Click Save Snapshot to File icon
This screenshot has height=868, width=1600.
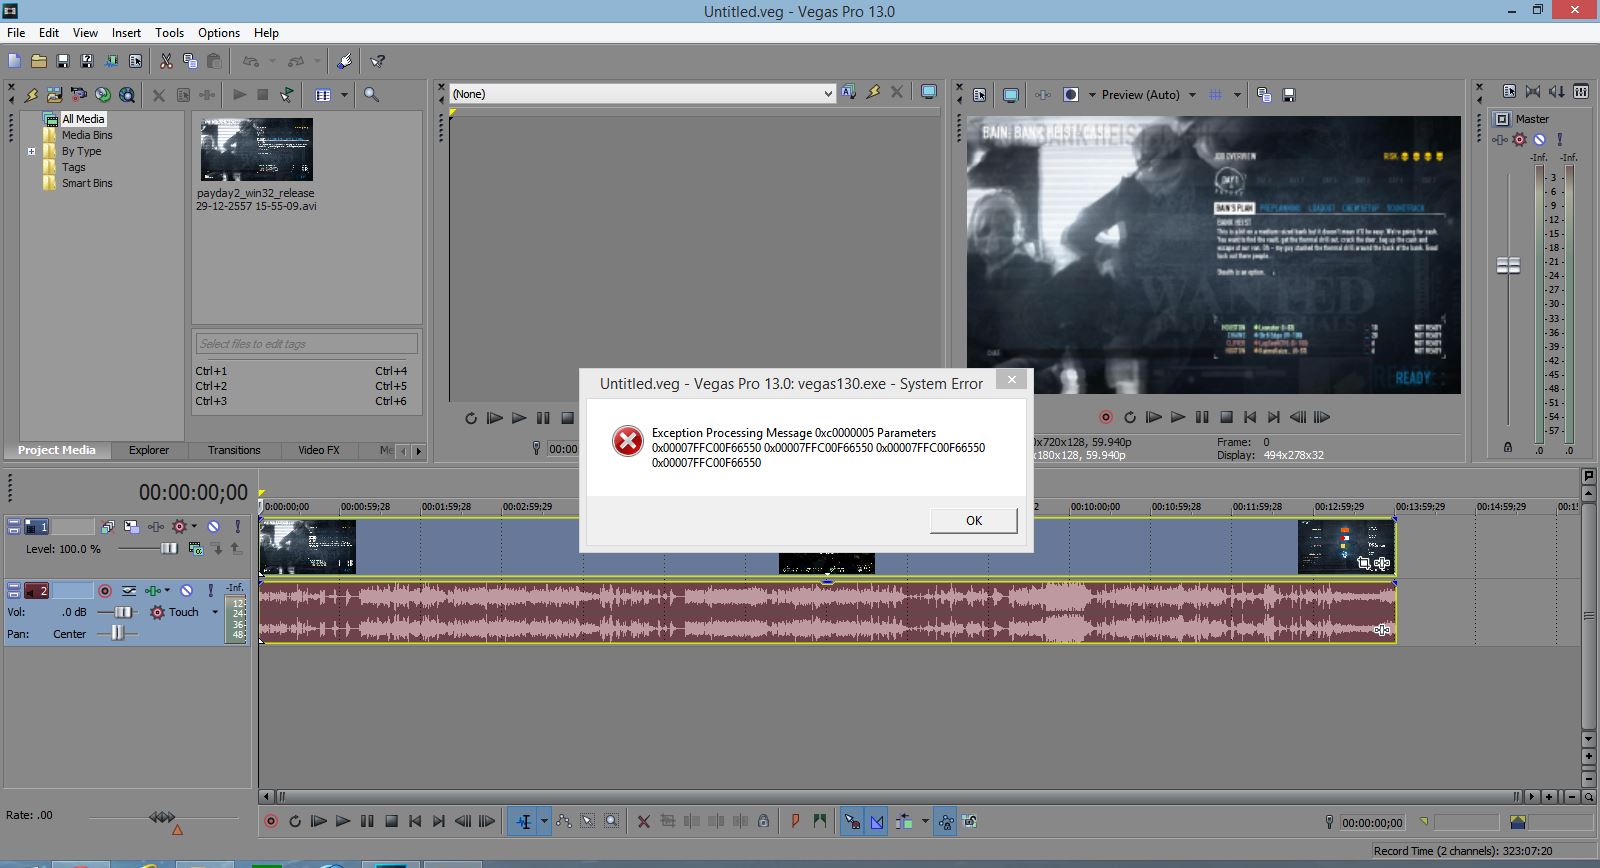click(1289, 95)
